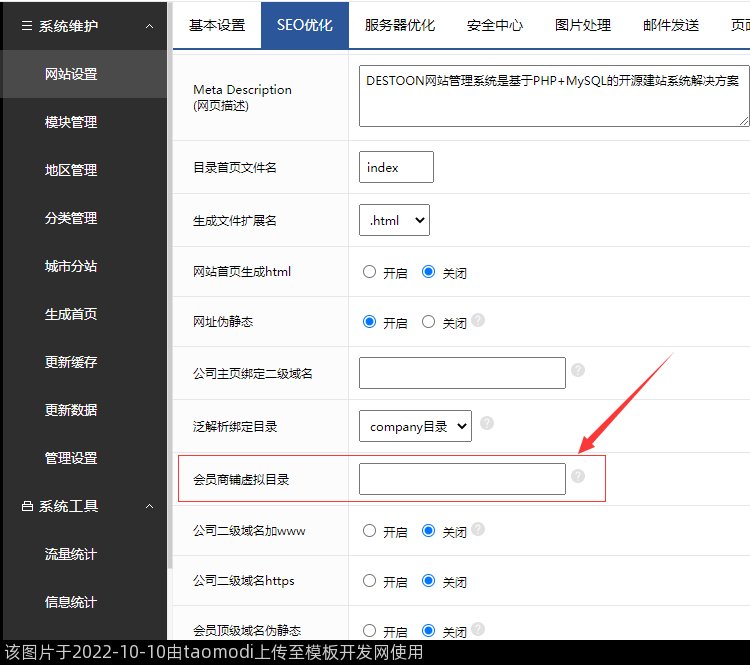Open the company目录 dropdown
Viewport: 750px width, 665px height.
pos(415,426)
